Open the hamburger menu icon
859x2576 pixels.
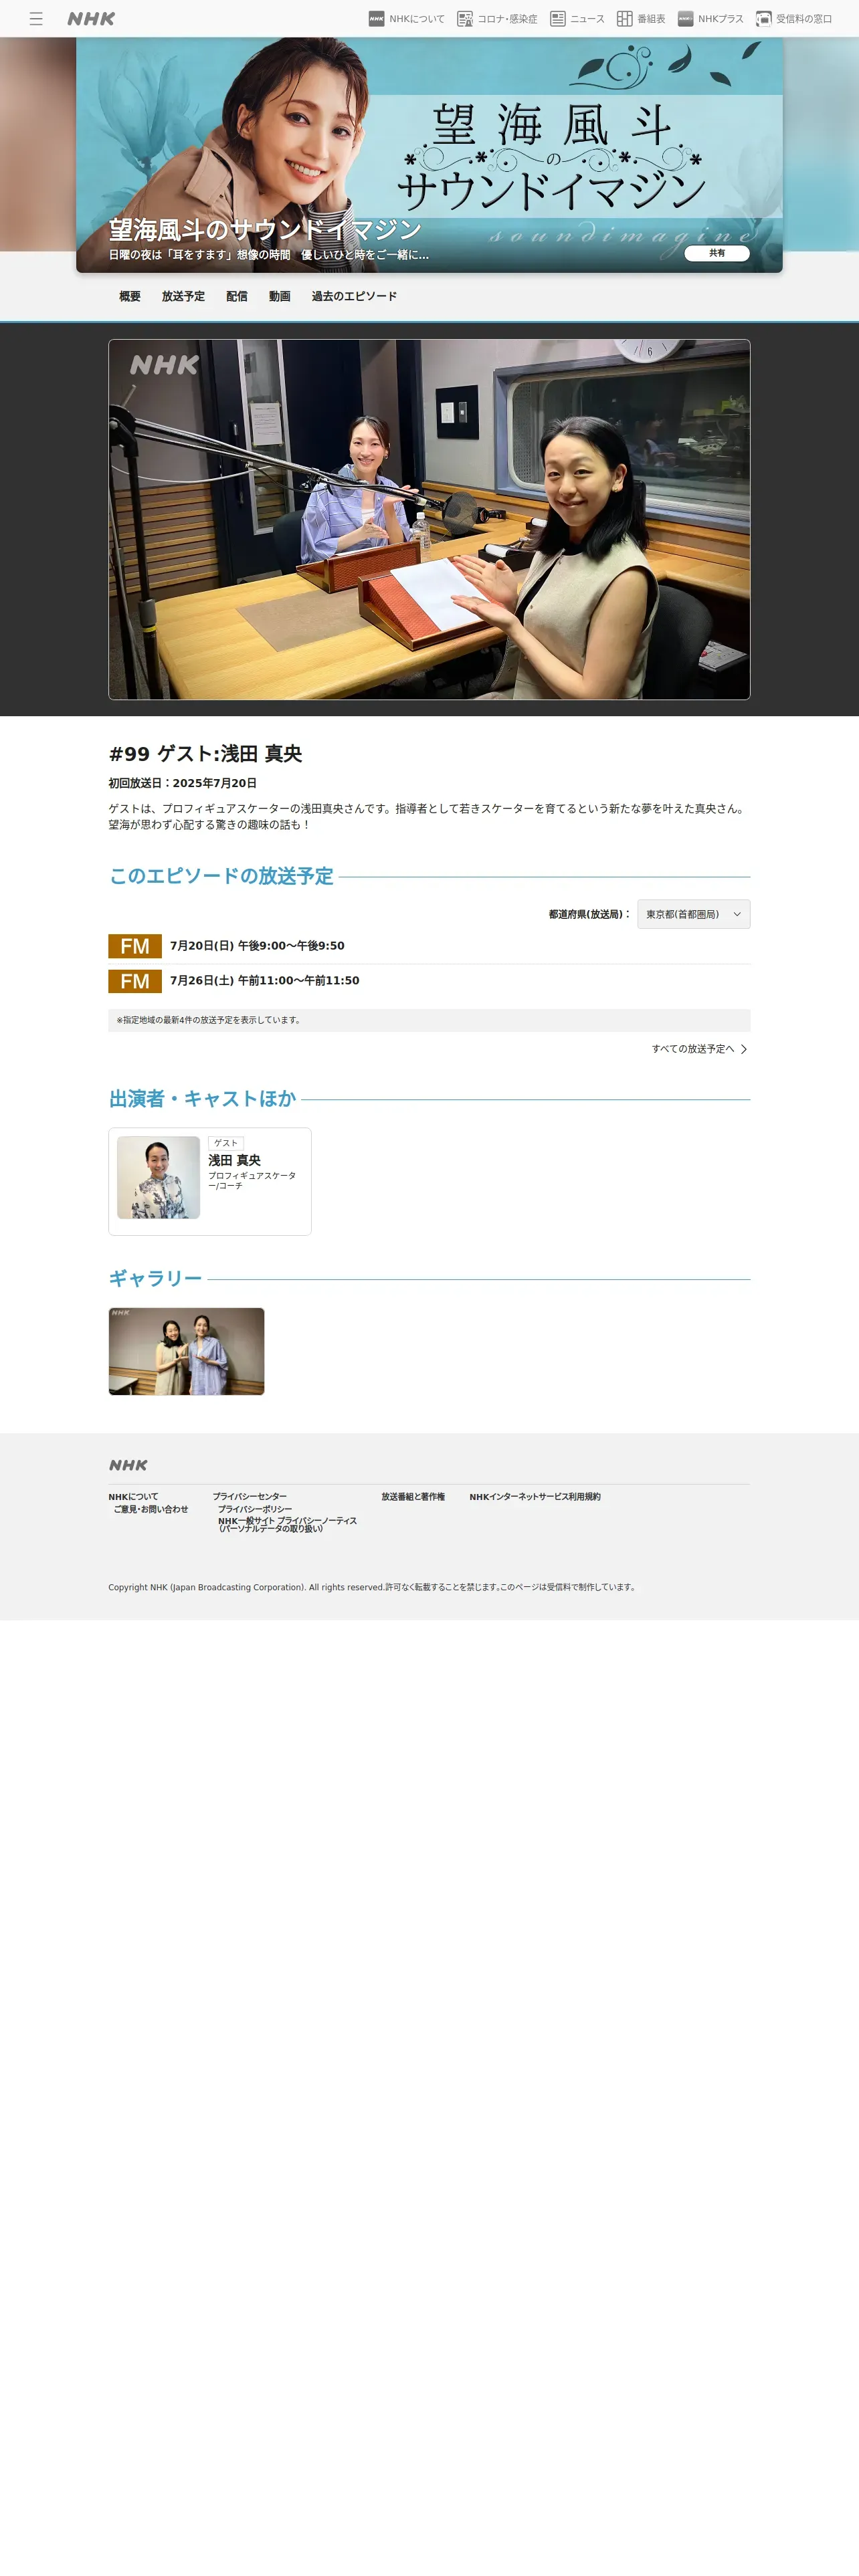36,19
